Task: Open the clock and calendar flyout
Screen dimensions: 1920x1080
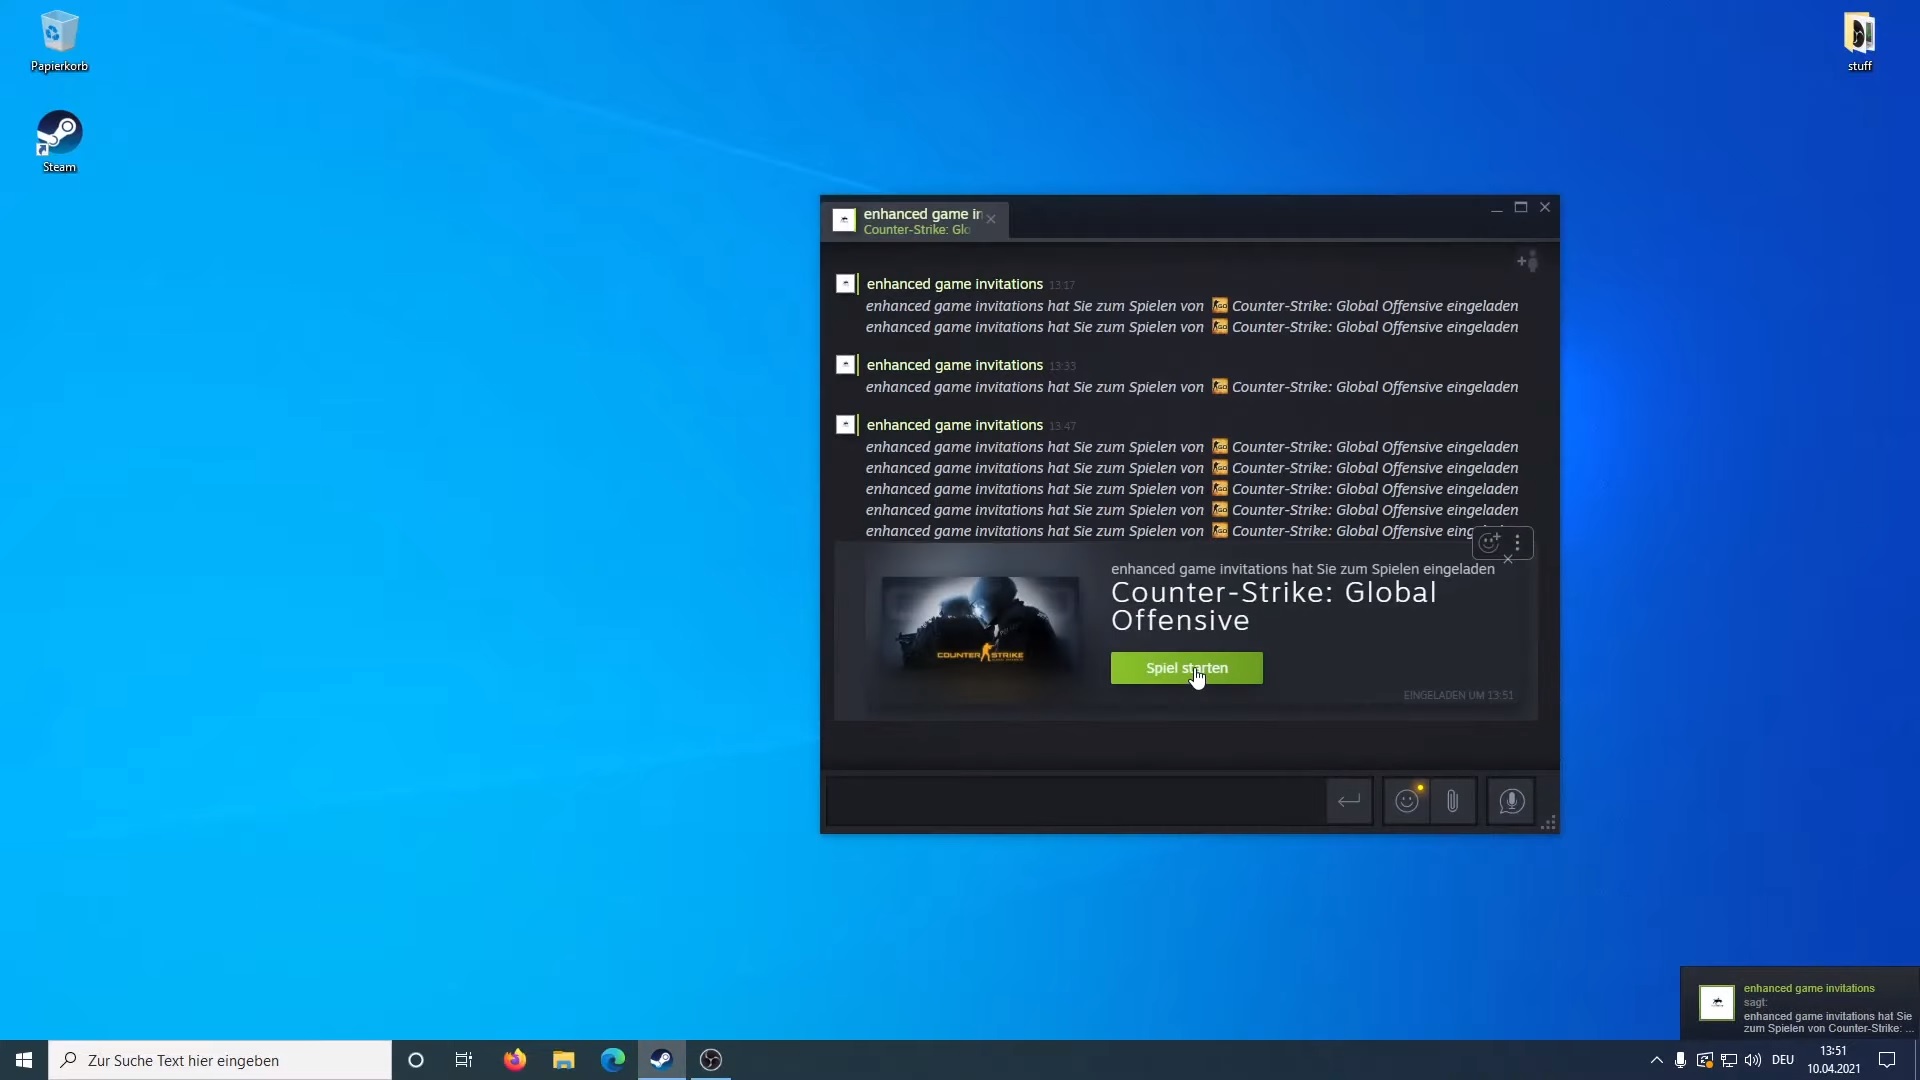Action: pyautogui.click(x=1833, y=1060)
